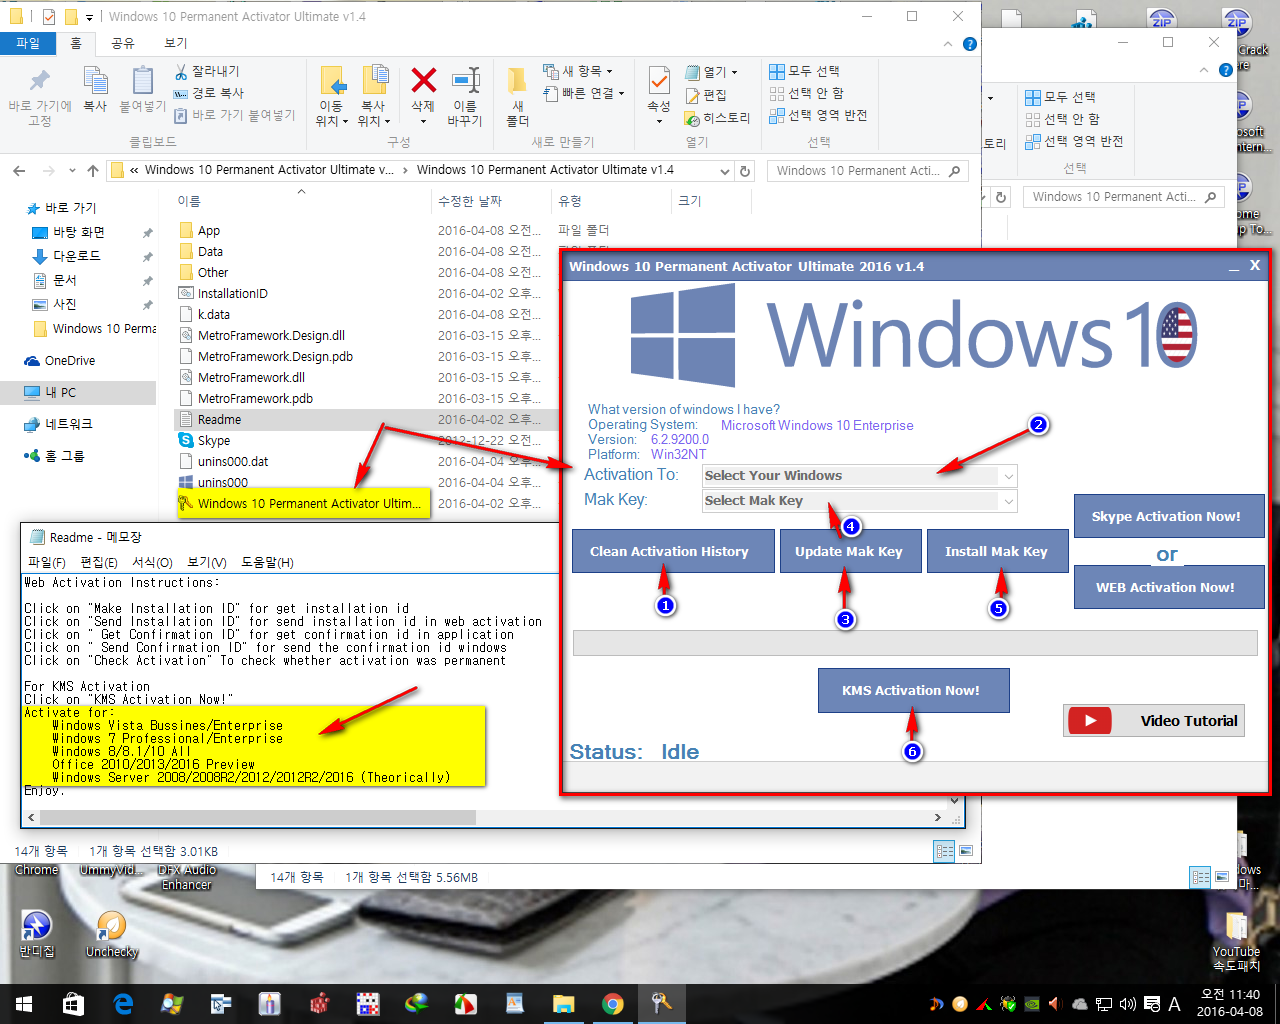Open Chrome from the taskbar

[x=612, y=1004]
